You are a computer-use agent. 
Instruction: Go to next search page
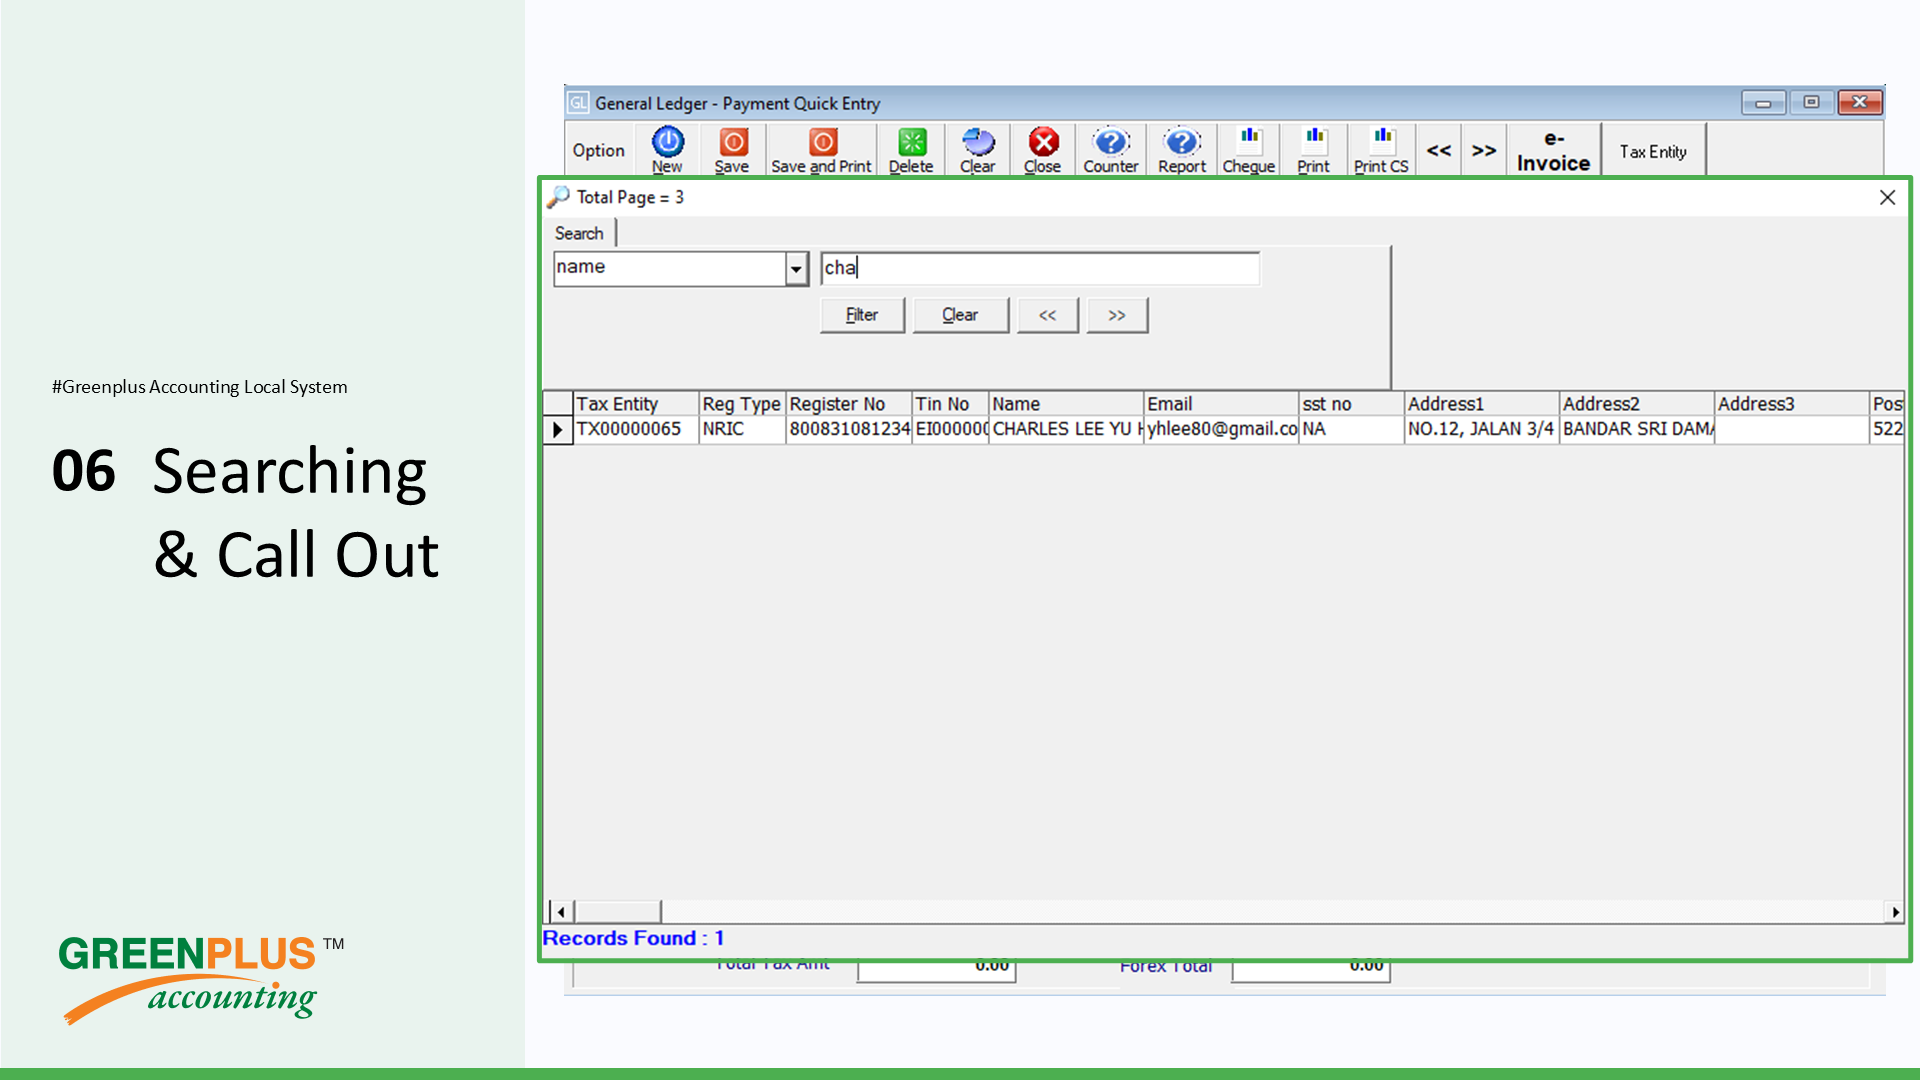pyautogui.click(x=1117, y=315)
